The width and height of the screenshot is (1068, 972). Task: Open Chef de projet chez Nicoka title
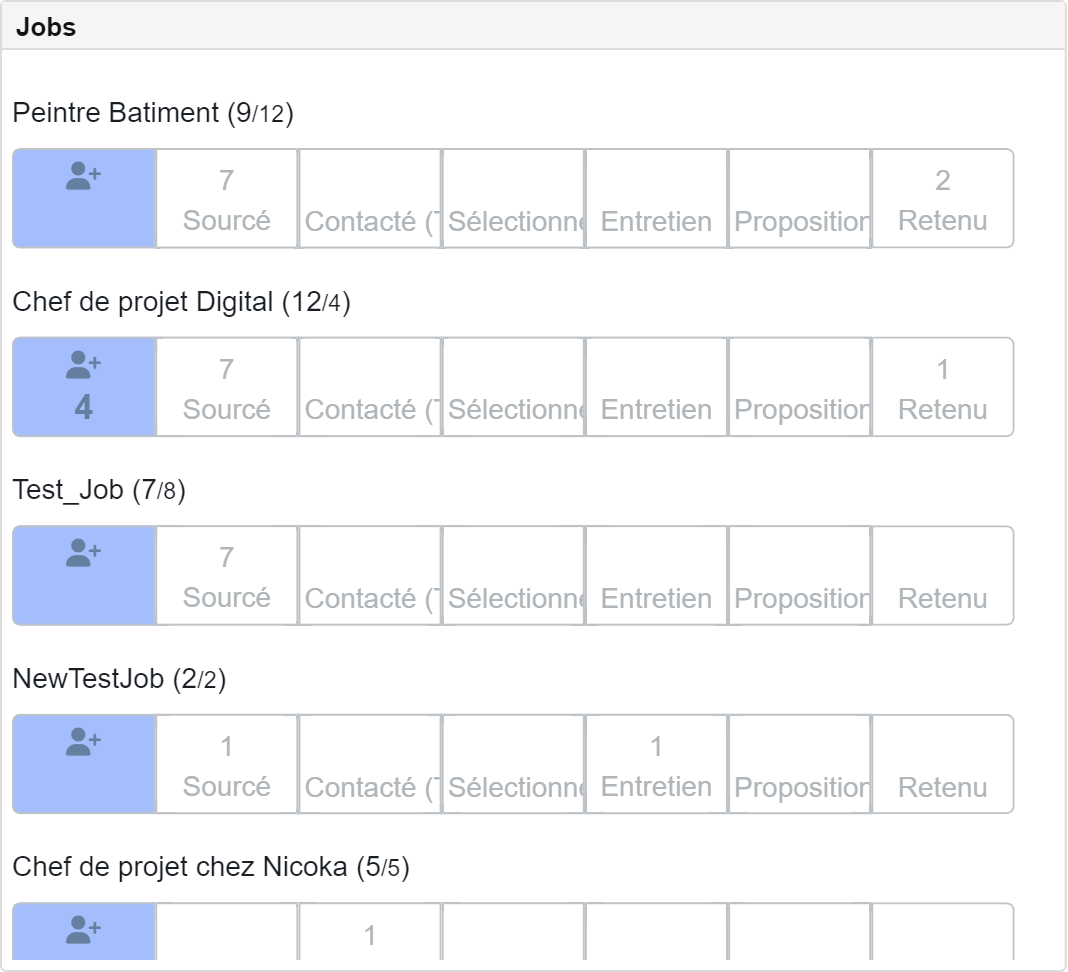211,867
